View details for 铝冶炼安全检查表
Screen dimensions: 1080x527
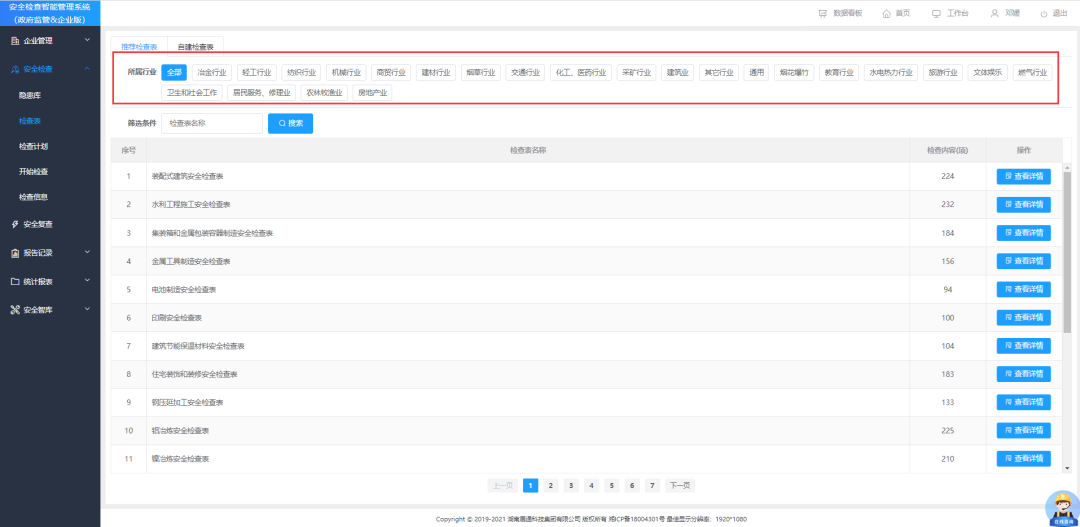coord(1024,431)
